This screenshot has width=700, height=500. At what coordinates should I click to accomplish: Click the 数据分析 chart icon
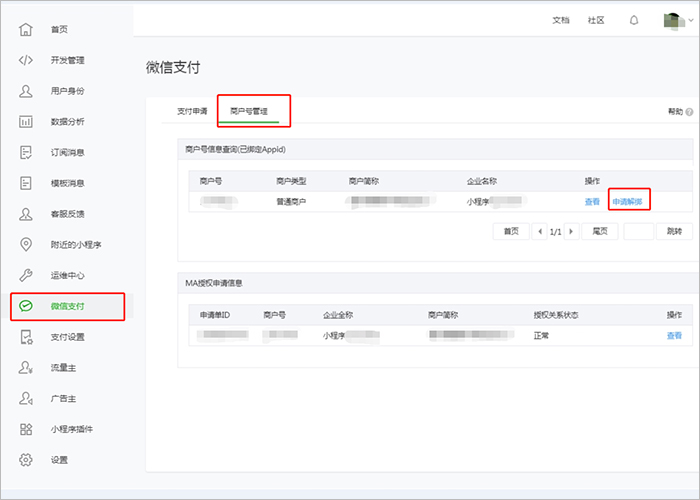[26, 121]
